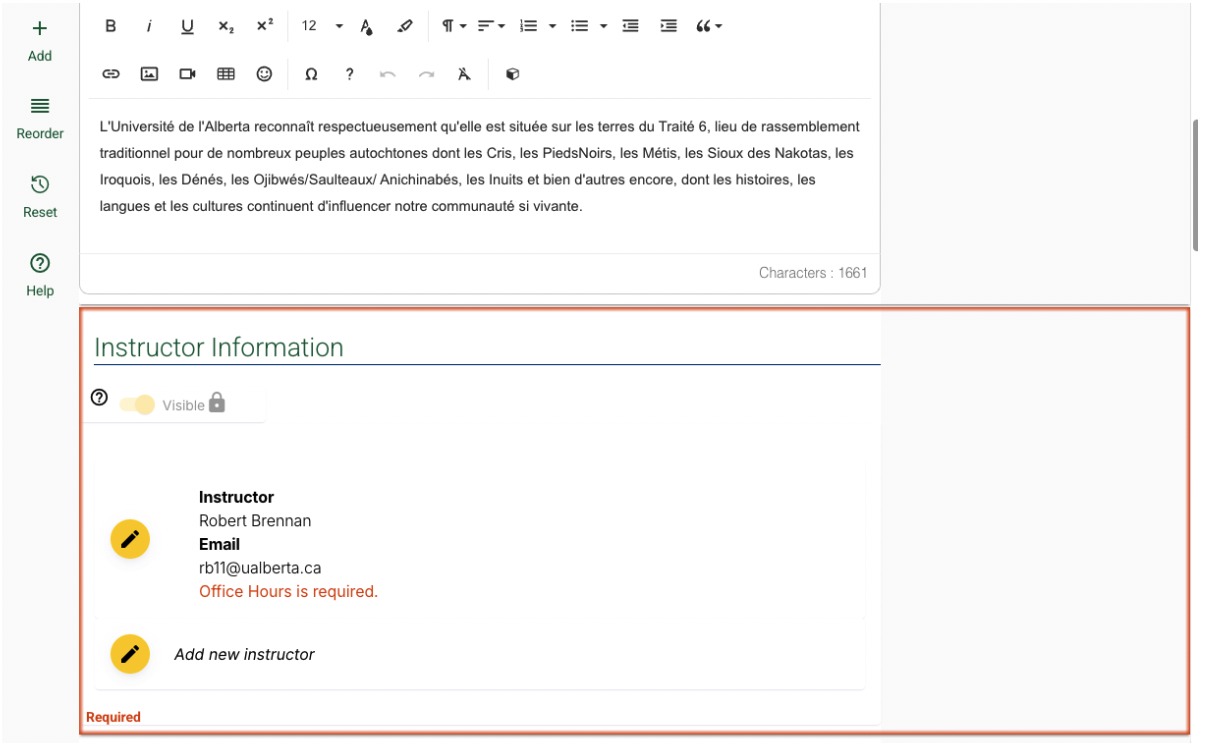
Task: Toggle the Visible switch for Instructor Information
Action: 138,405
